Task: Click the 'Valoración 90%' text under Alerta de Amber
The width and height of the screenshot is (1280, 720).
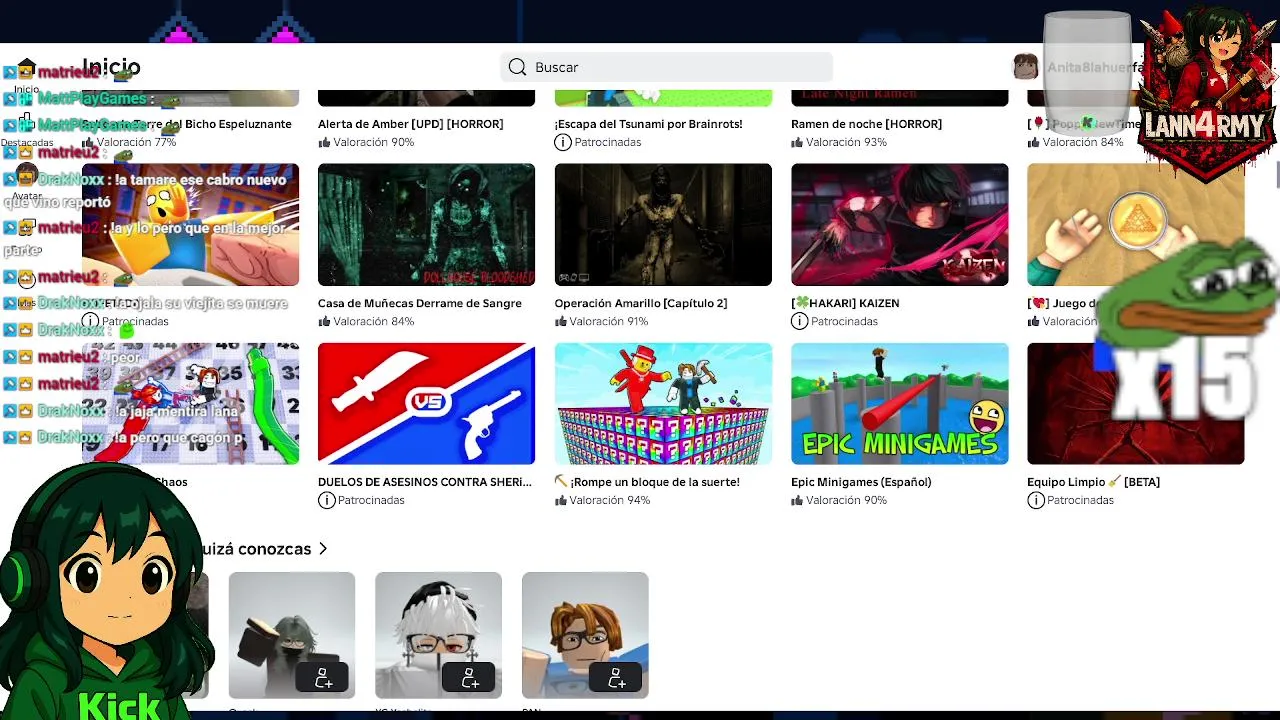Action: tap(373, 142)
